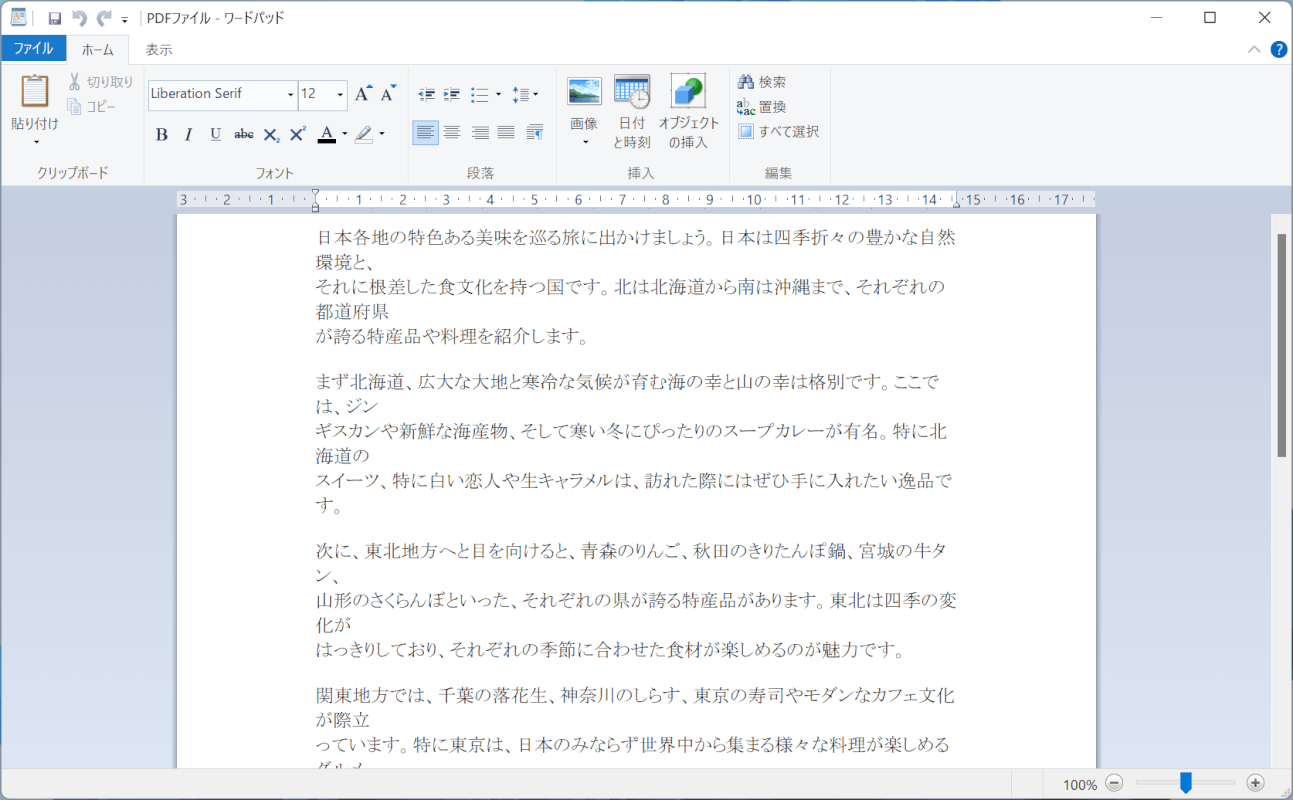This screenshot has width=1293, height=800.
Task: Click the Increase Indent icon
Action: click(452, 95)
